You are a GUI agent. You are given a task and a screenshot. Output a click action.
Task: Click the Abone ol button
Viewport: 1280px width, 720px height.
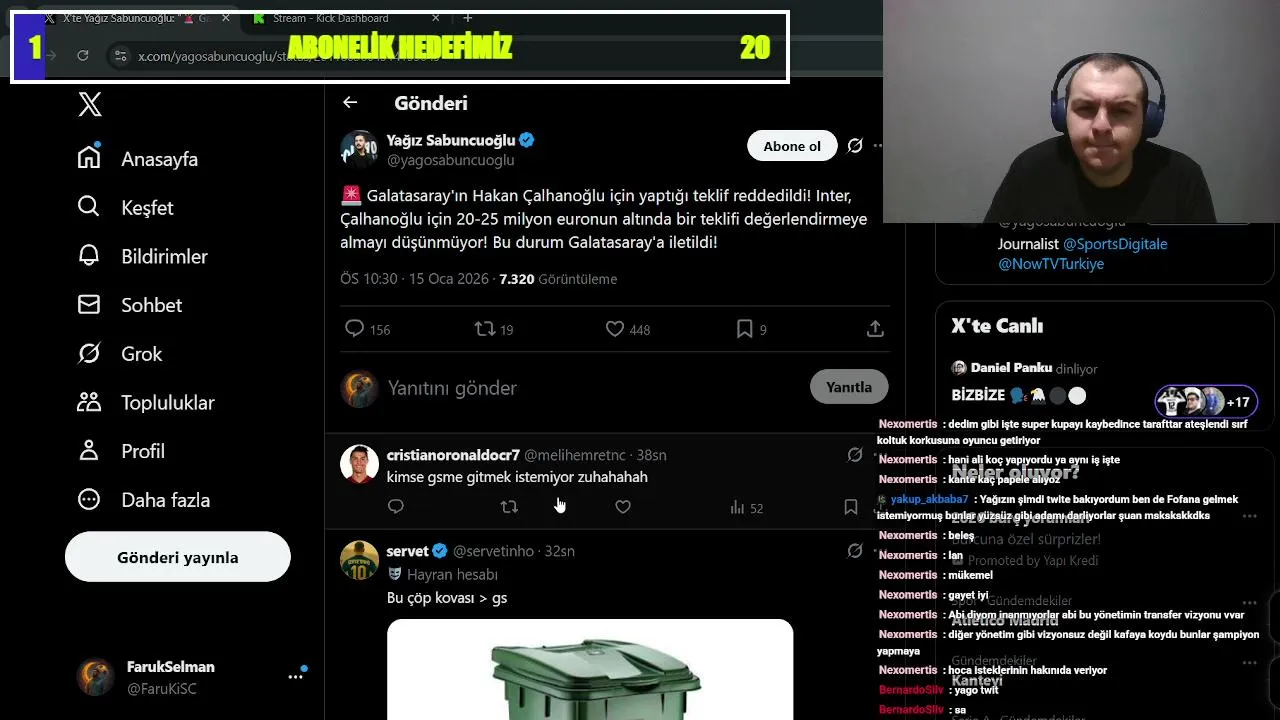coord(792,146)
